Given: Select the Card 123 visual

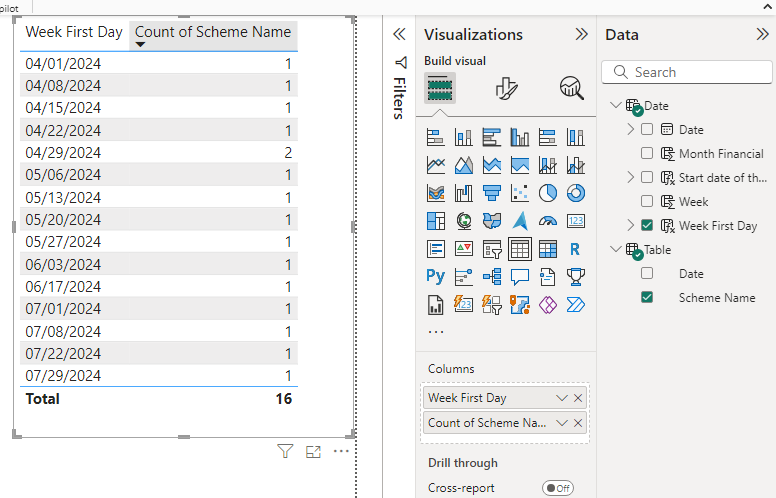Looking at the screenshot, I should pyautogui.click(x=576, y=221).
